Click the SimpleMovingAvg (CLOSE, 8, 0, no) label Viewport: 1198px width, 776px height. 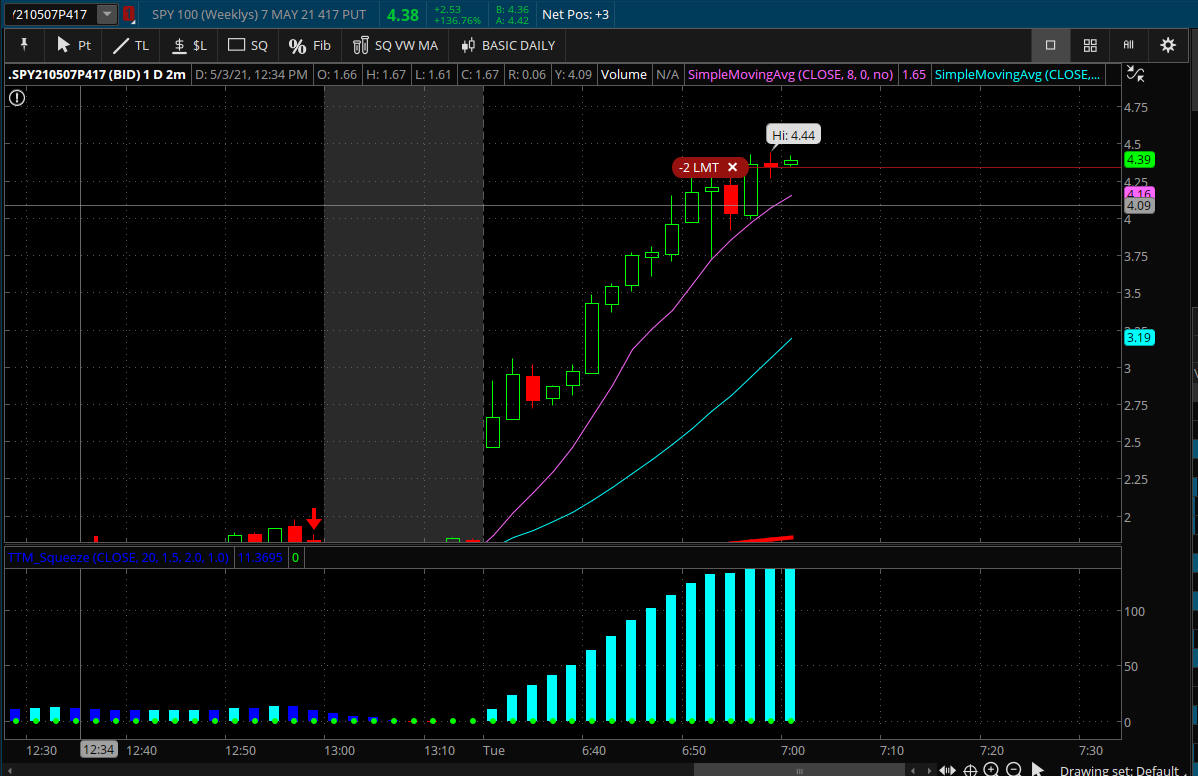(791, 74)
